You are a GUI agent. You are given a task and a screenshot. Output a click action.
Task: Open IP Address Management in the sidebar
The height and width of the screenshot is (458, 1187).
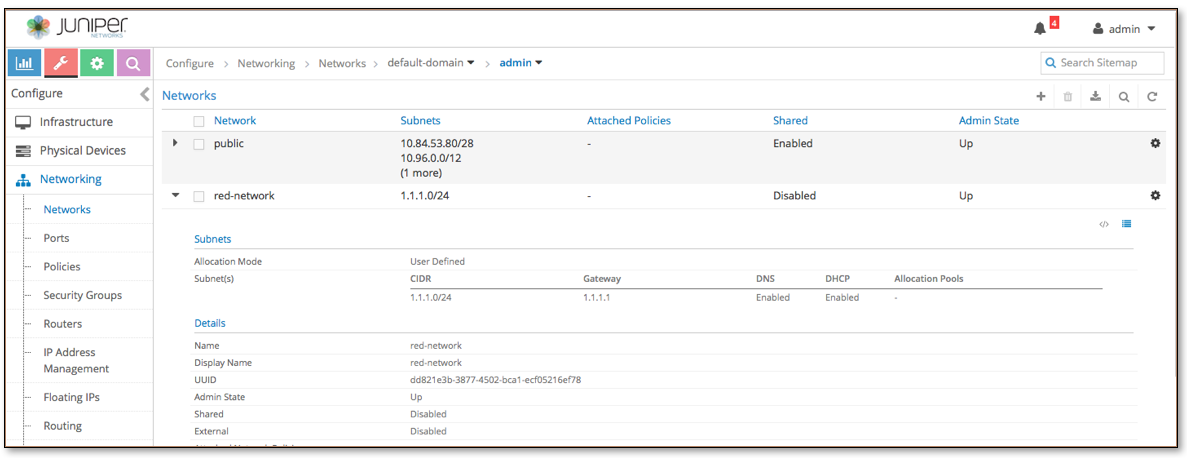[76, 361]
